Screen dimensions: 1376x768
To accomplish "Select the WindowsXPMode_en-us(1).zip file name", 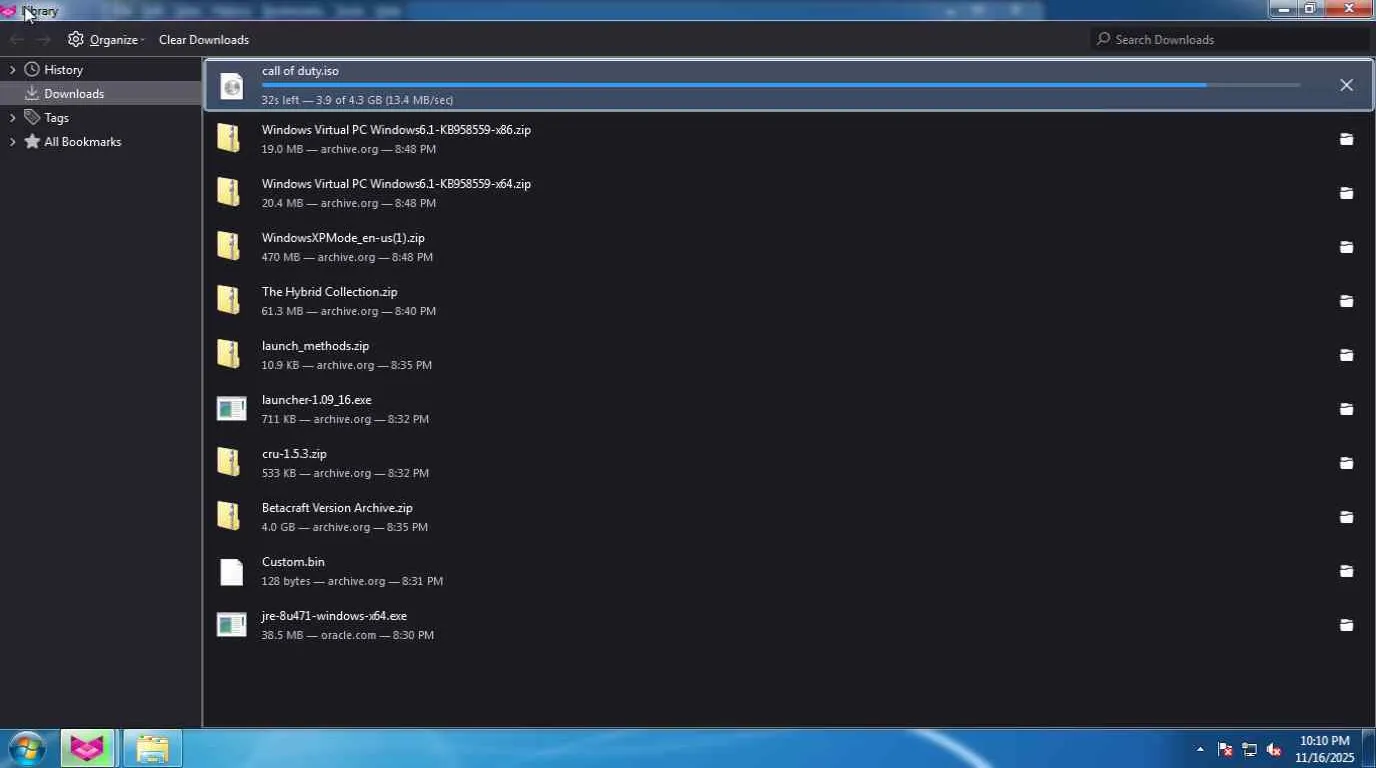I will coord(343,238).
